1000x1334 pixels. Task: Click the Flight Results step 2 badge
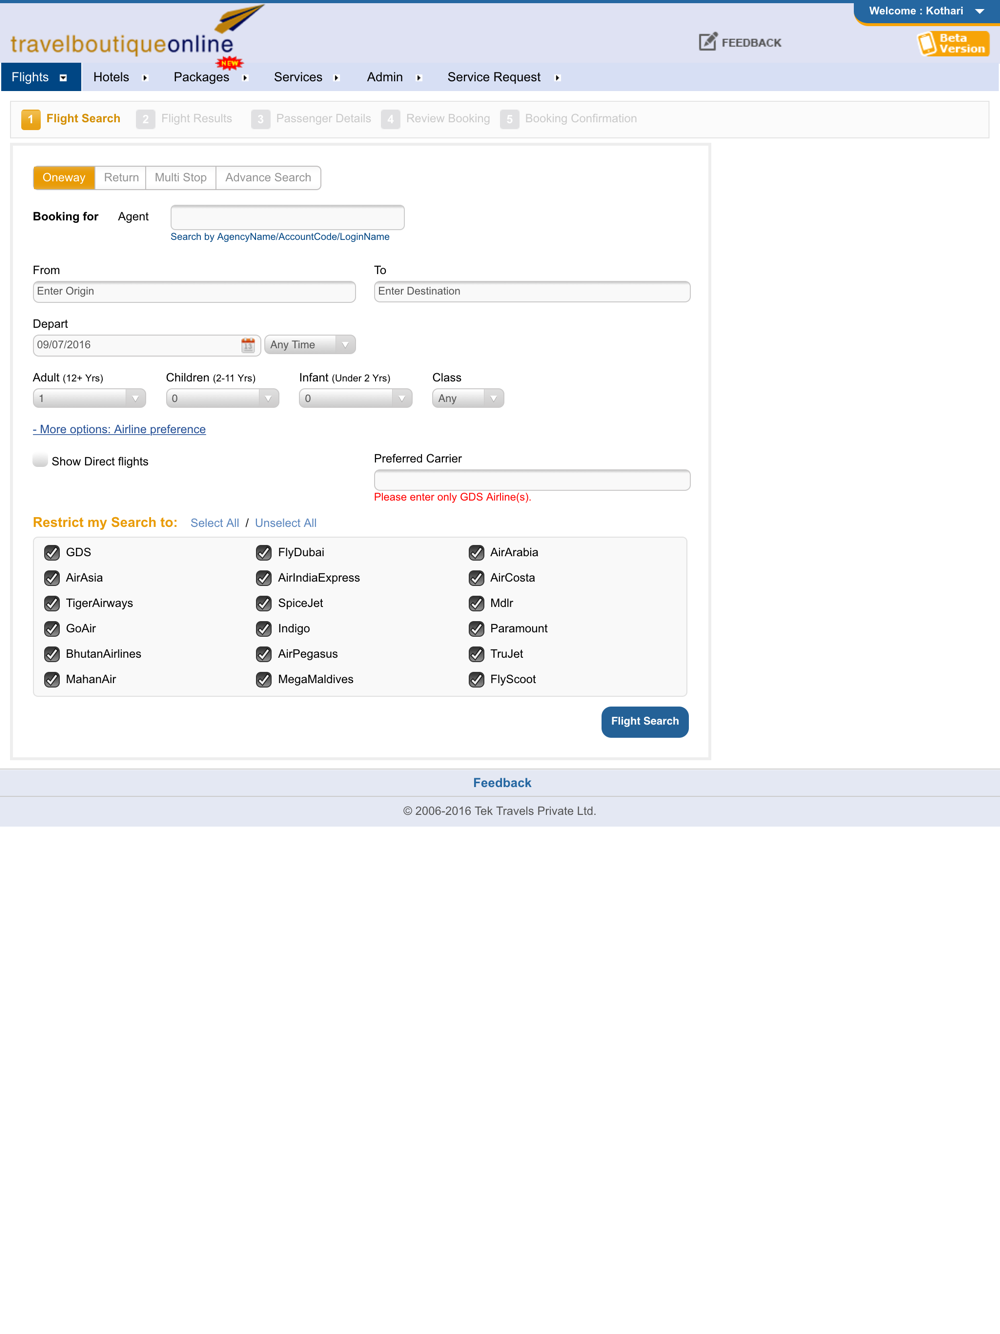click(146, 119)
